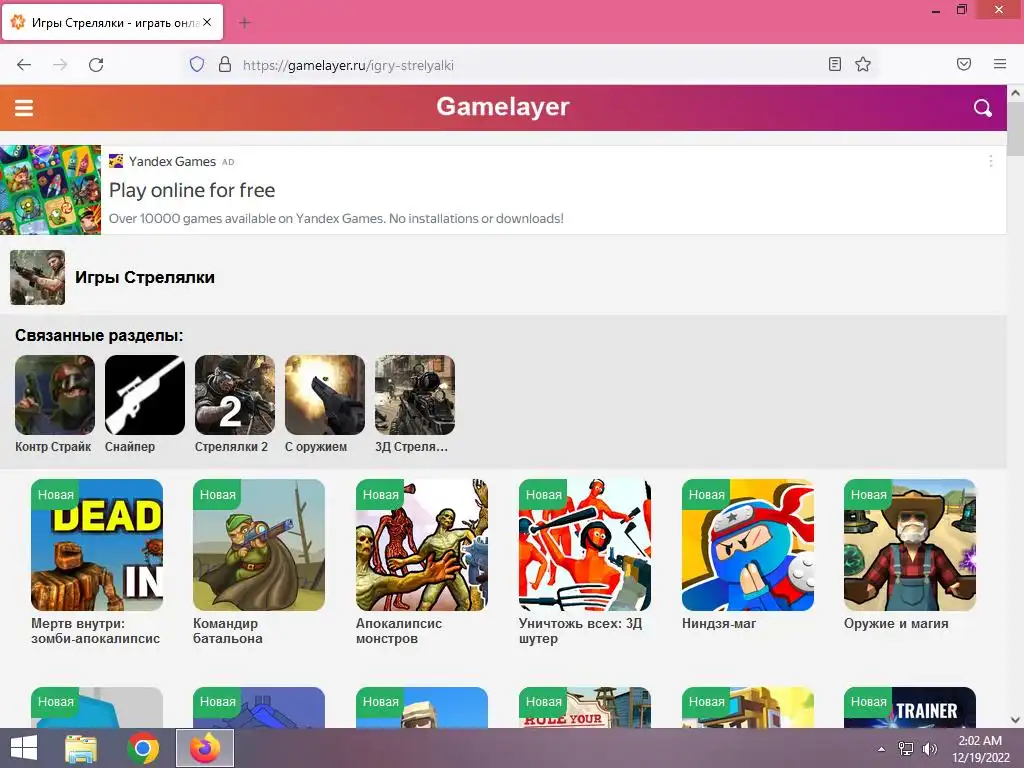
Task: Go back to the previous page
Action: 24,65
